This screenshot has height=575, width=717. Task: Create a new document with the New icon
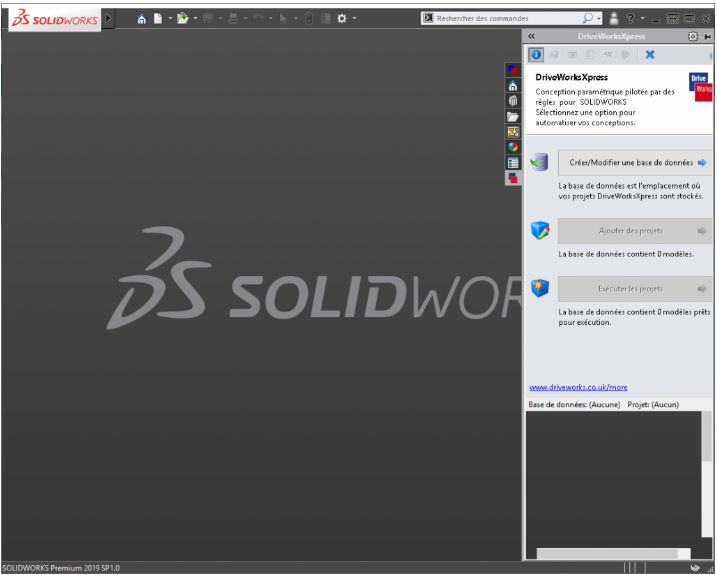coord(158,18)
